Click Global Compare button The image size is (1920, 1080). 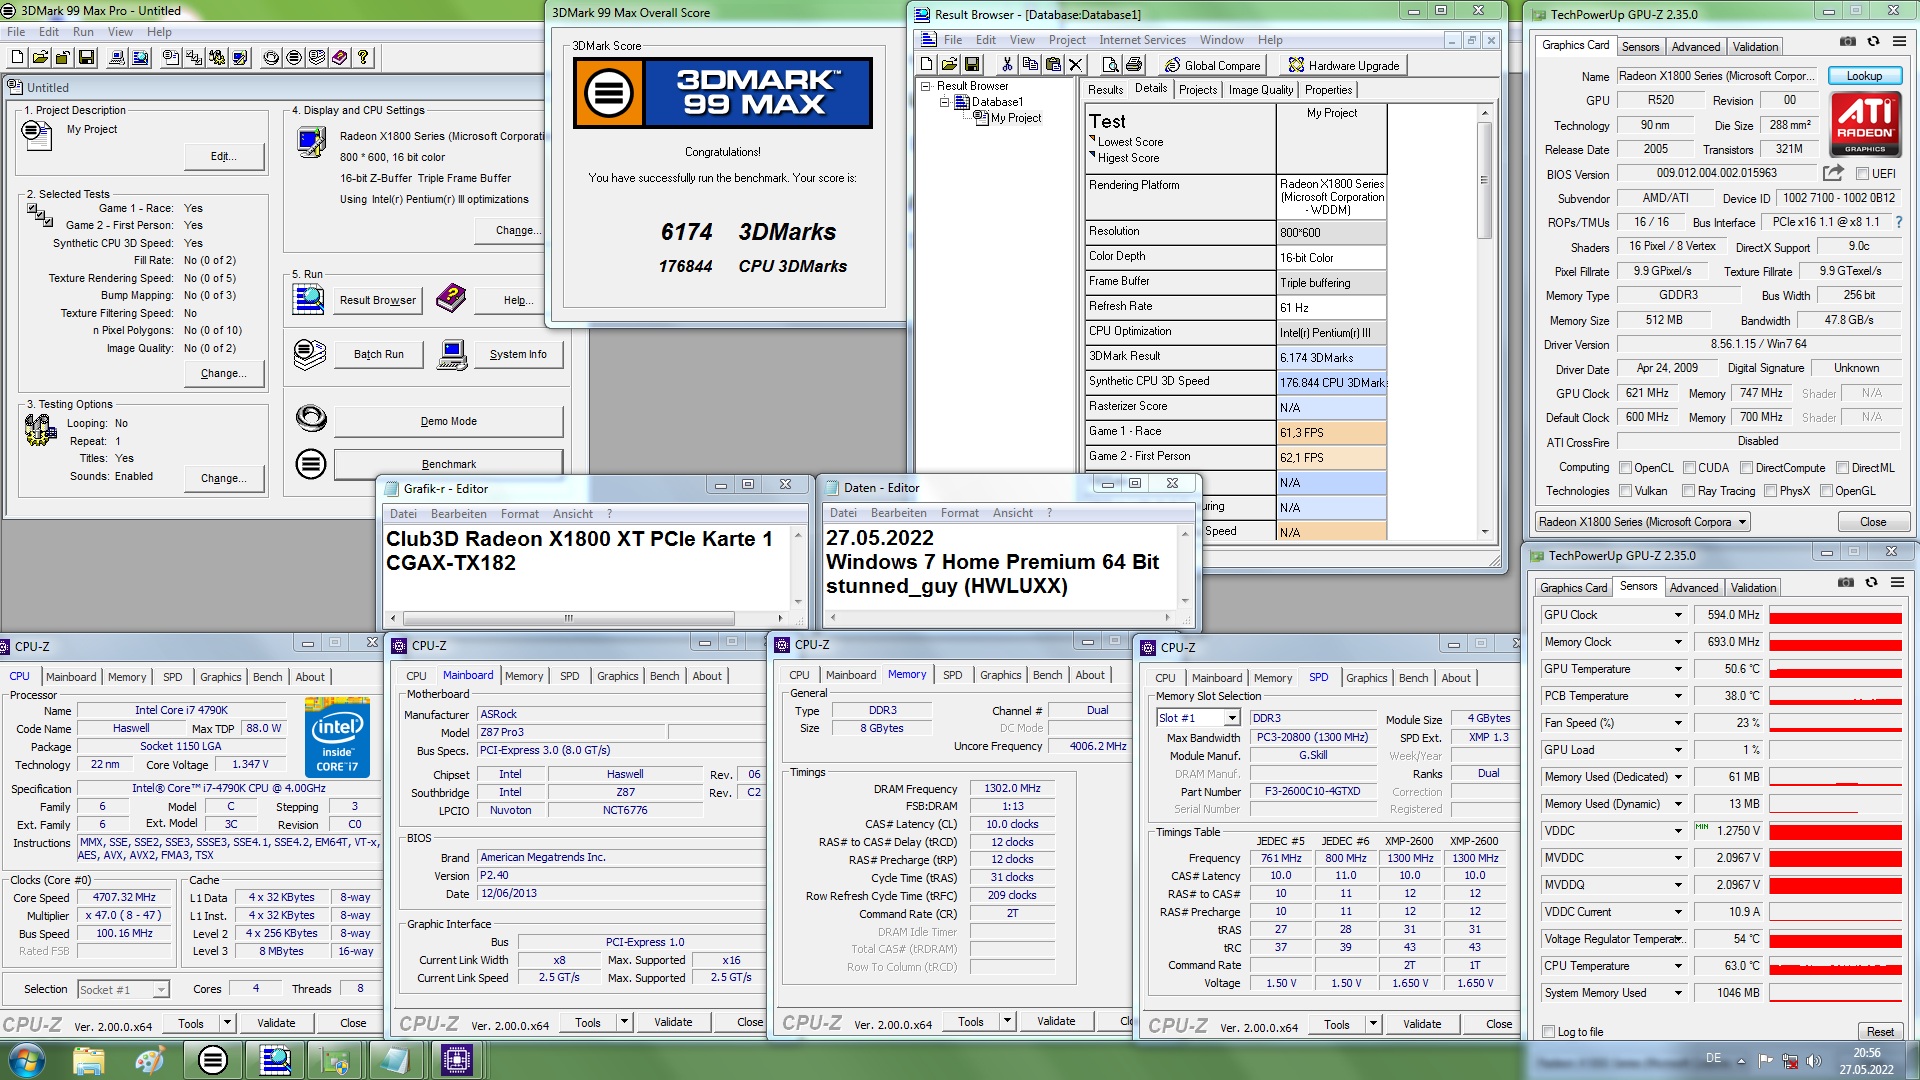[1212, 65]
